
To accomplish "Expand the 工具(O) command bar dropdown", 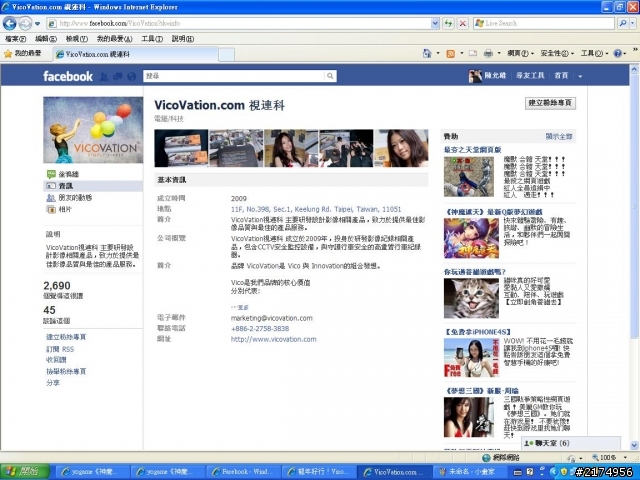I will (x=594, y=53).
